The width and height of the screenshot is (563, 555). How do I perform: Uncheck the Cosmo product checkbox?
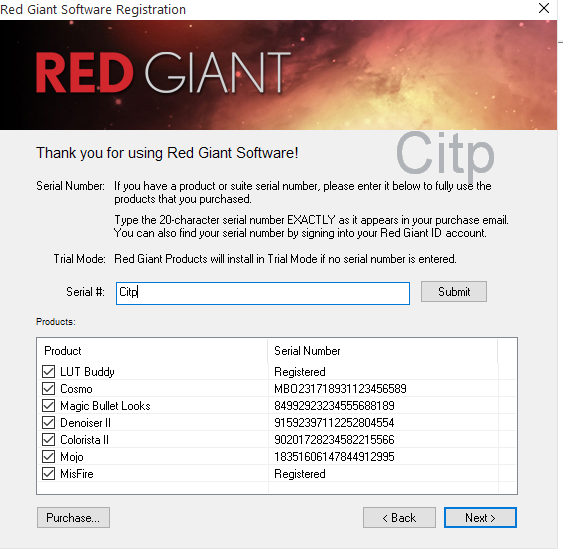48,388
